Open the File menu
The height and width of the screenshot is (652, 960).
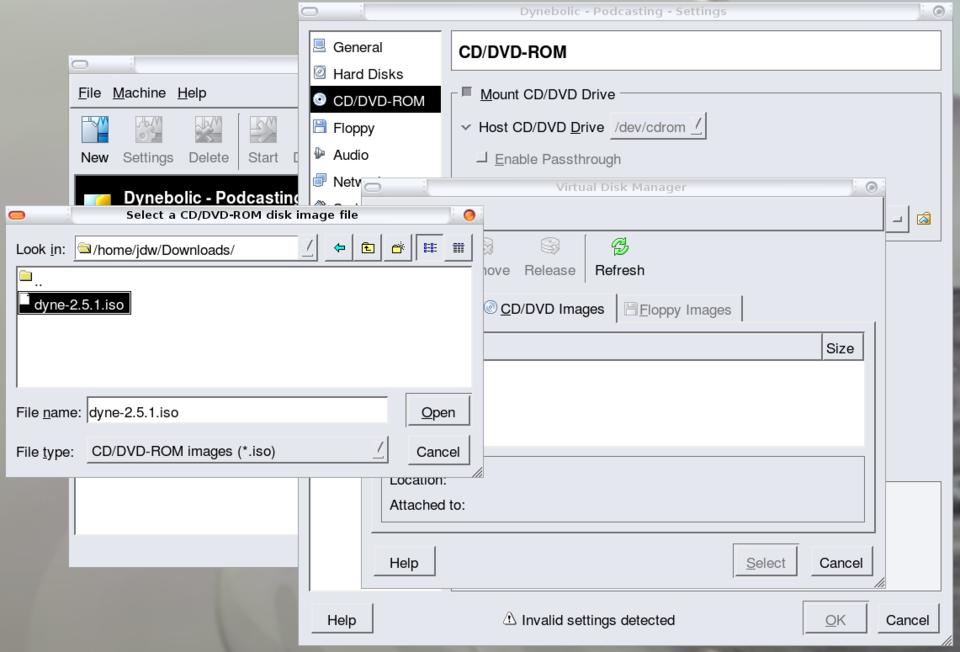tap(89, 93)
